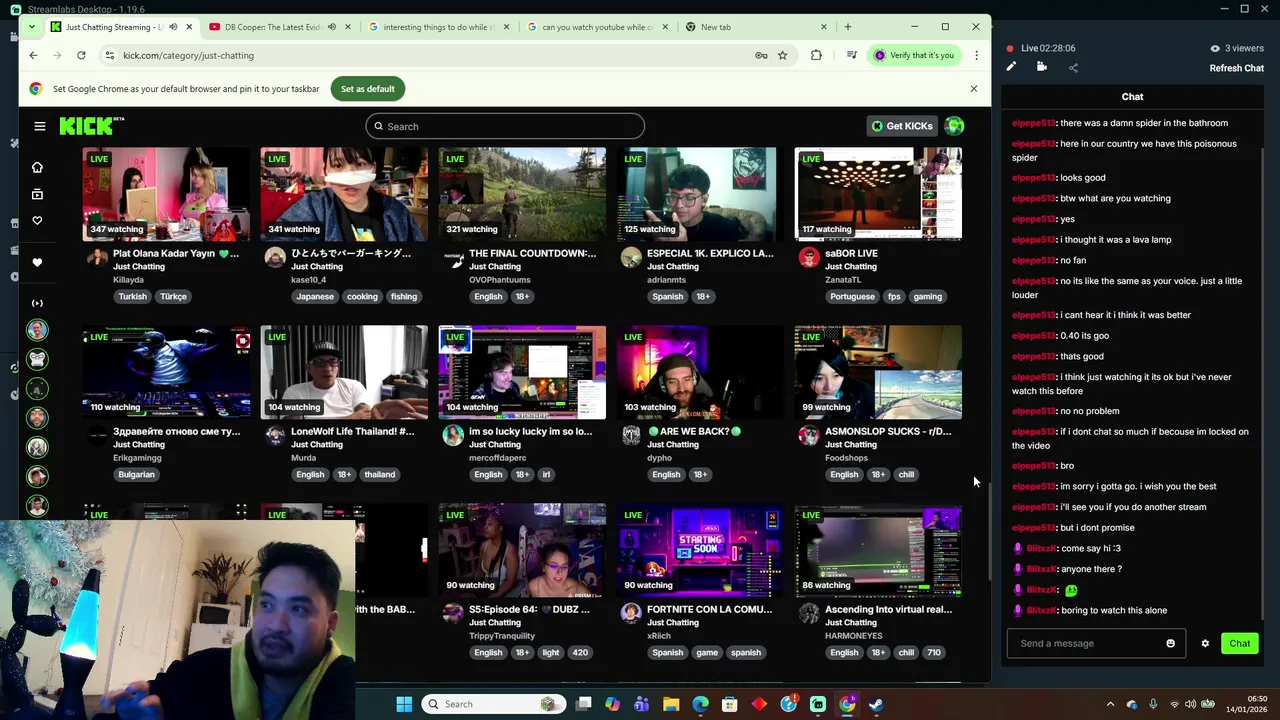The height and width of the screenshot is (720, 1280).
Task: Open LoneWolf Life Thailand stream title
Action: click(352, 431)
